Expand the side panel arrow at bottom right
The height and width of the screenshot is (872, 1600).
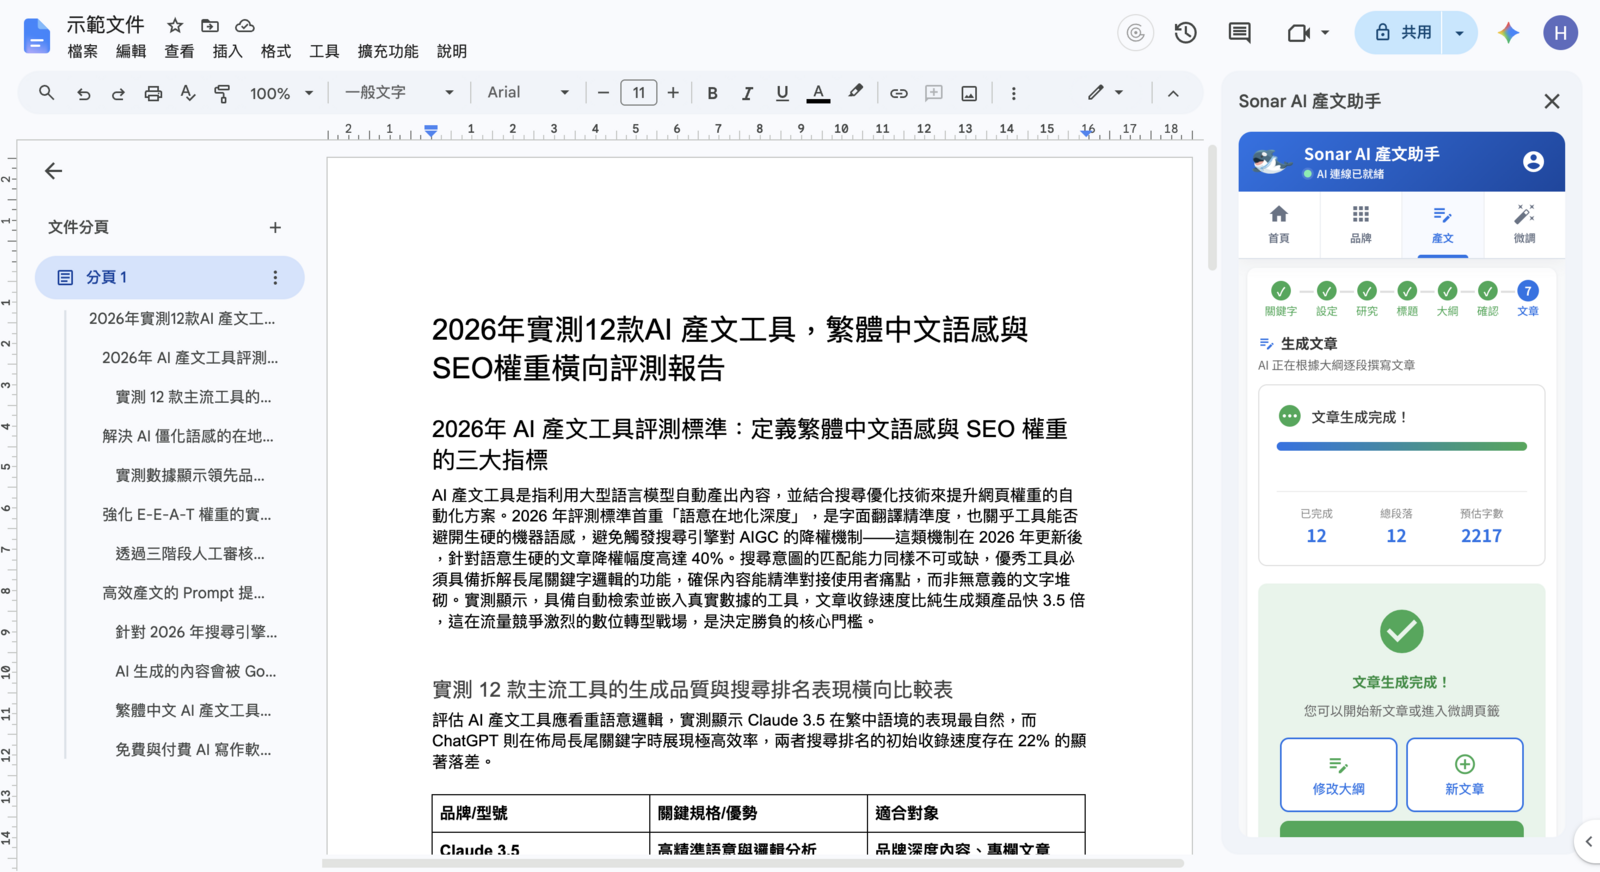(x=1588, y=842)
